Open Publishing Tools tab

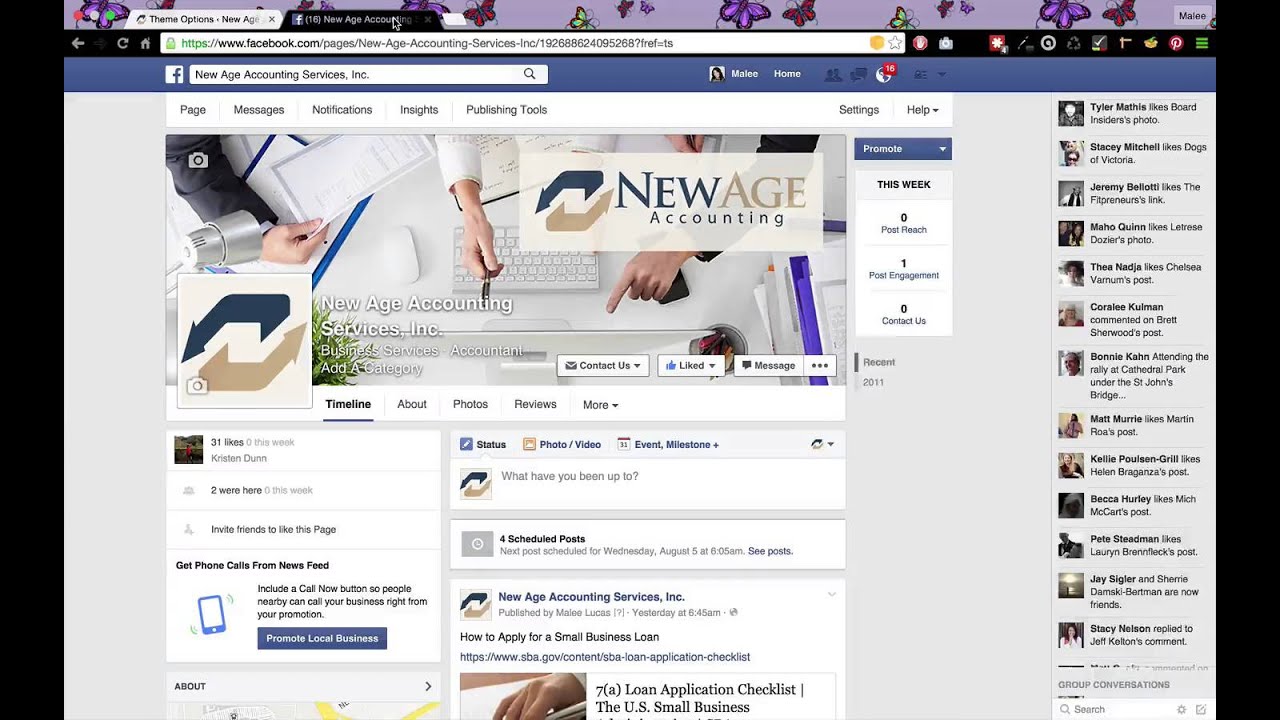506,110
